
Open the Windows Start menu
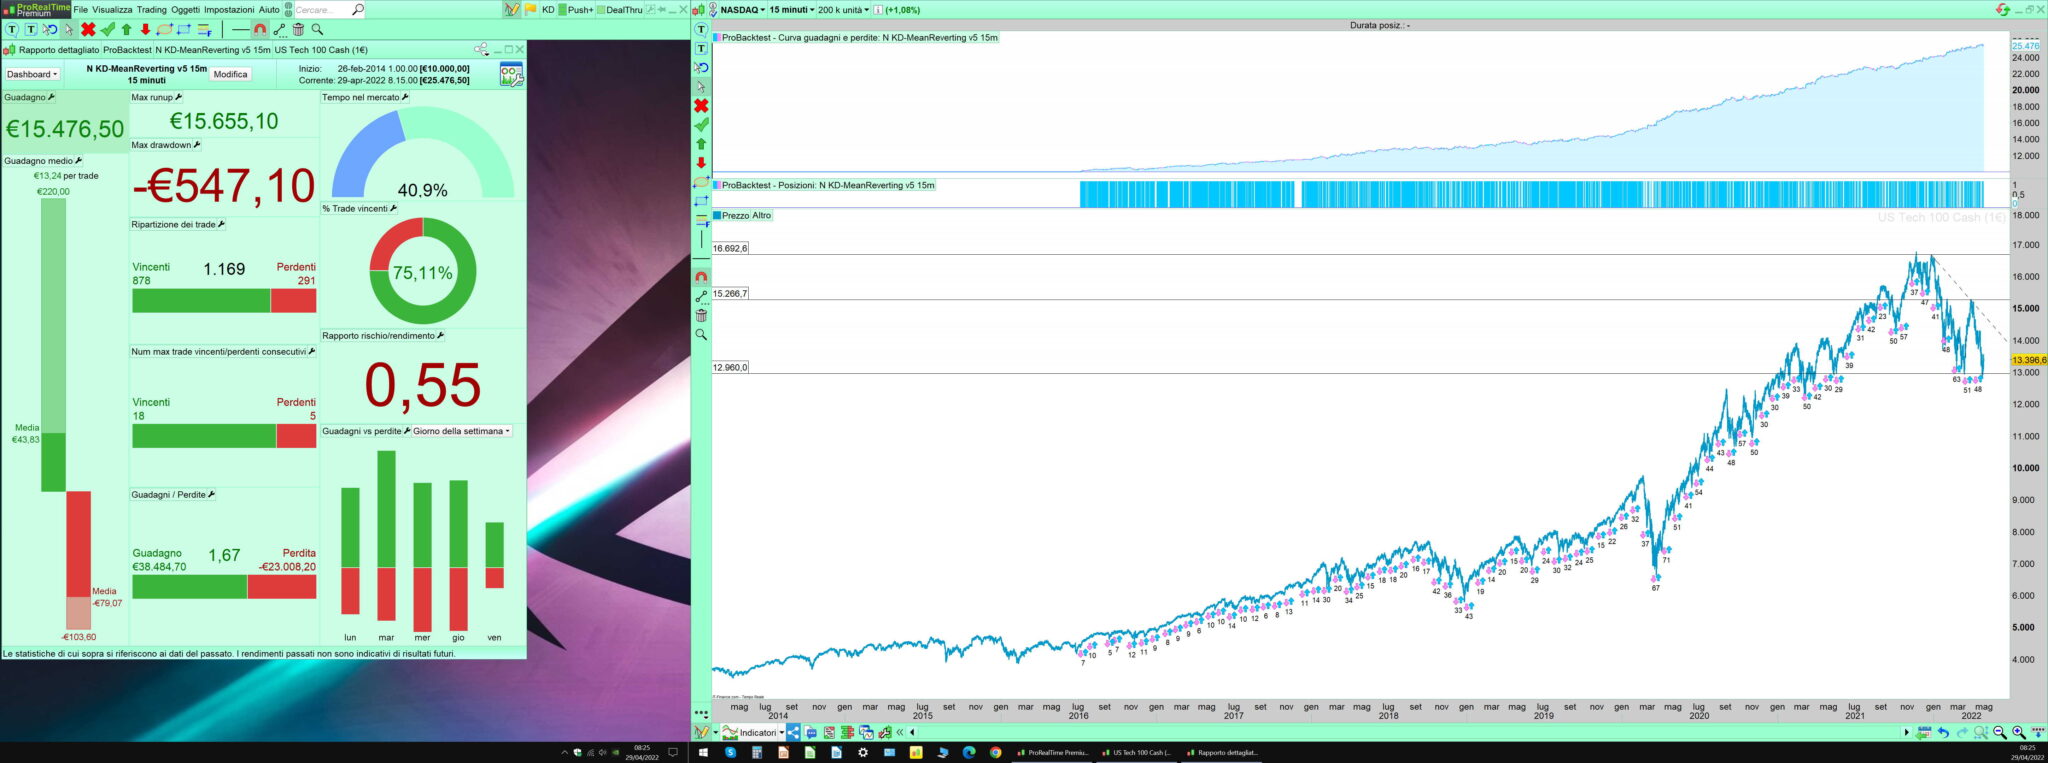(x=703, y=753)
